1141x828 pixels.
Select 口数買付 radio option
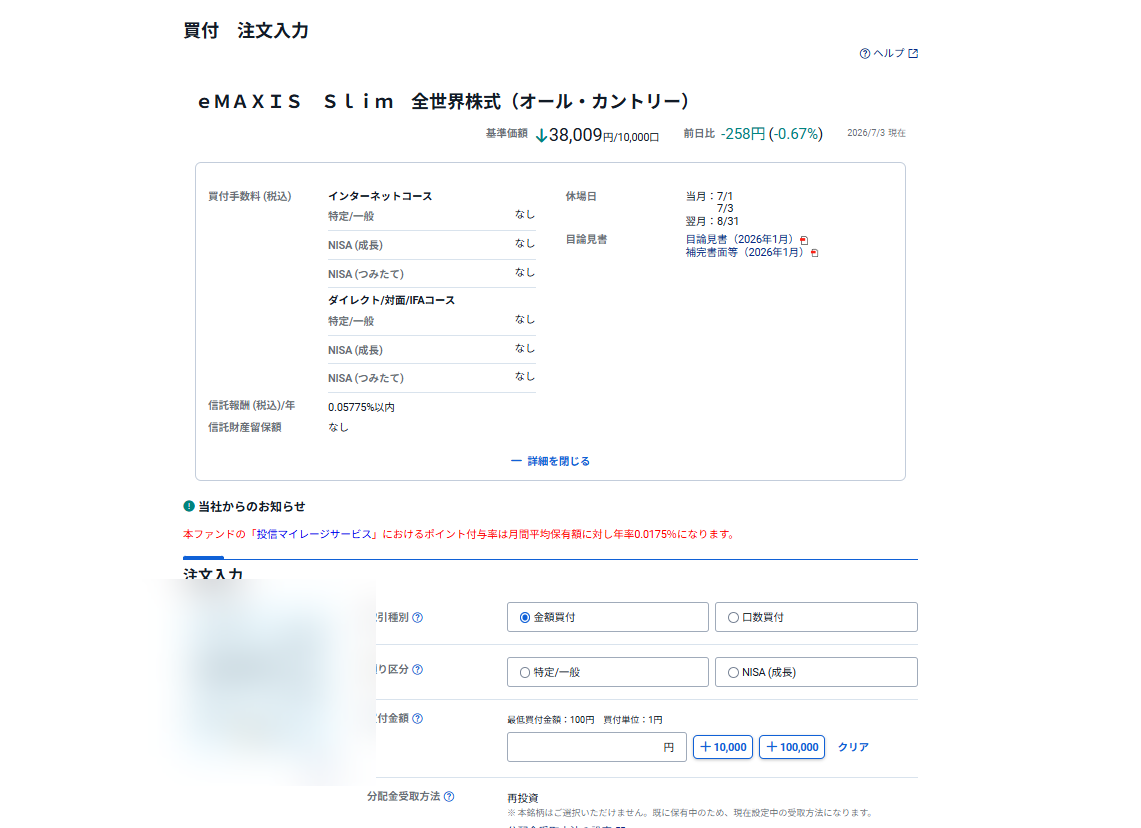(816, 617)
